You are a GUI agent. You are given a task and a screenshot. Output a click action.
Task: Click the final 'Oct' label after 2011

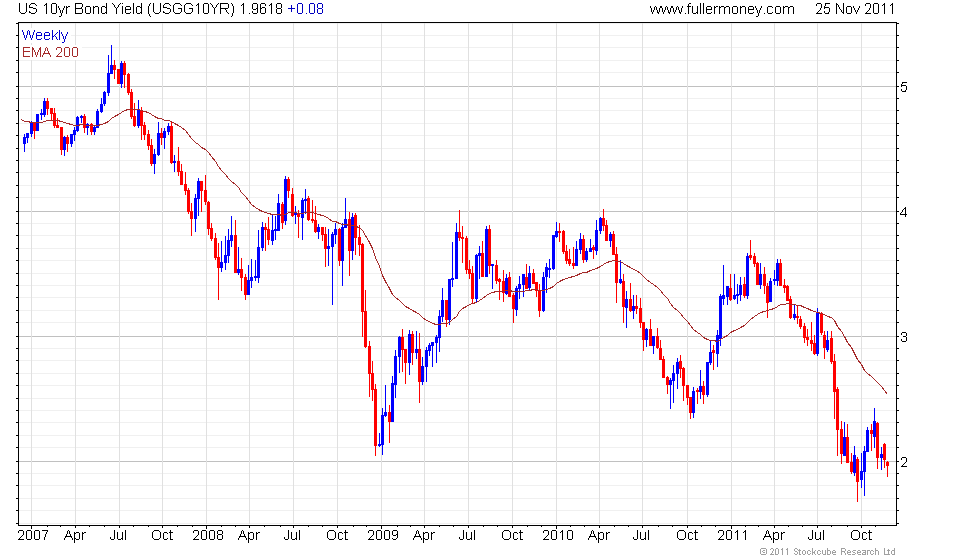[862, 535]
